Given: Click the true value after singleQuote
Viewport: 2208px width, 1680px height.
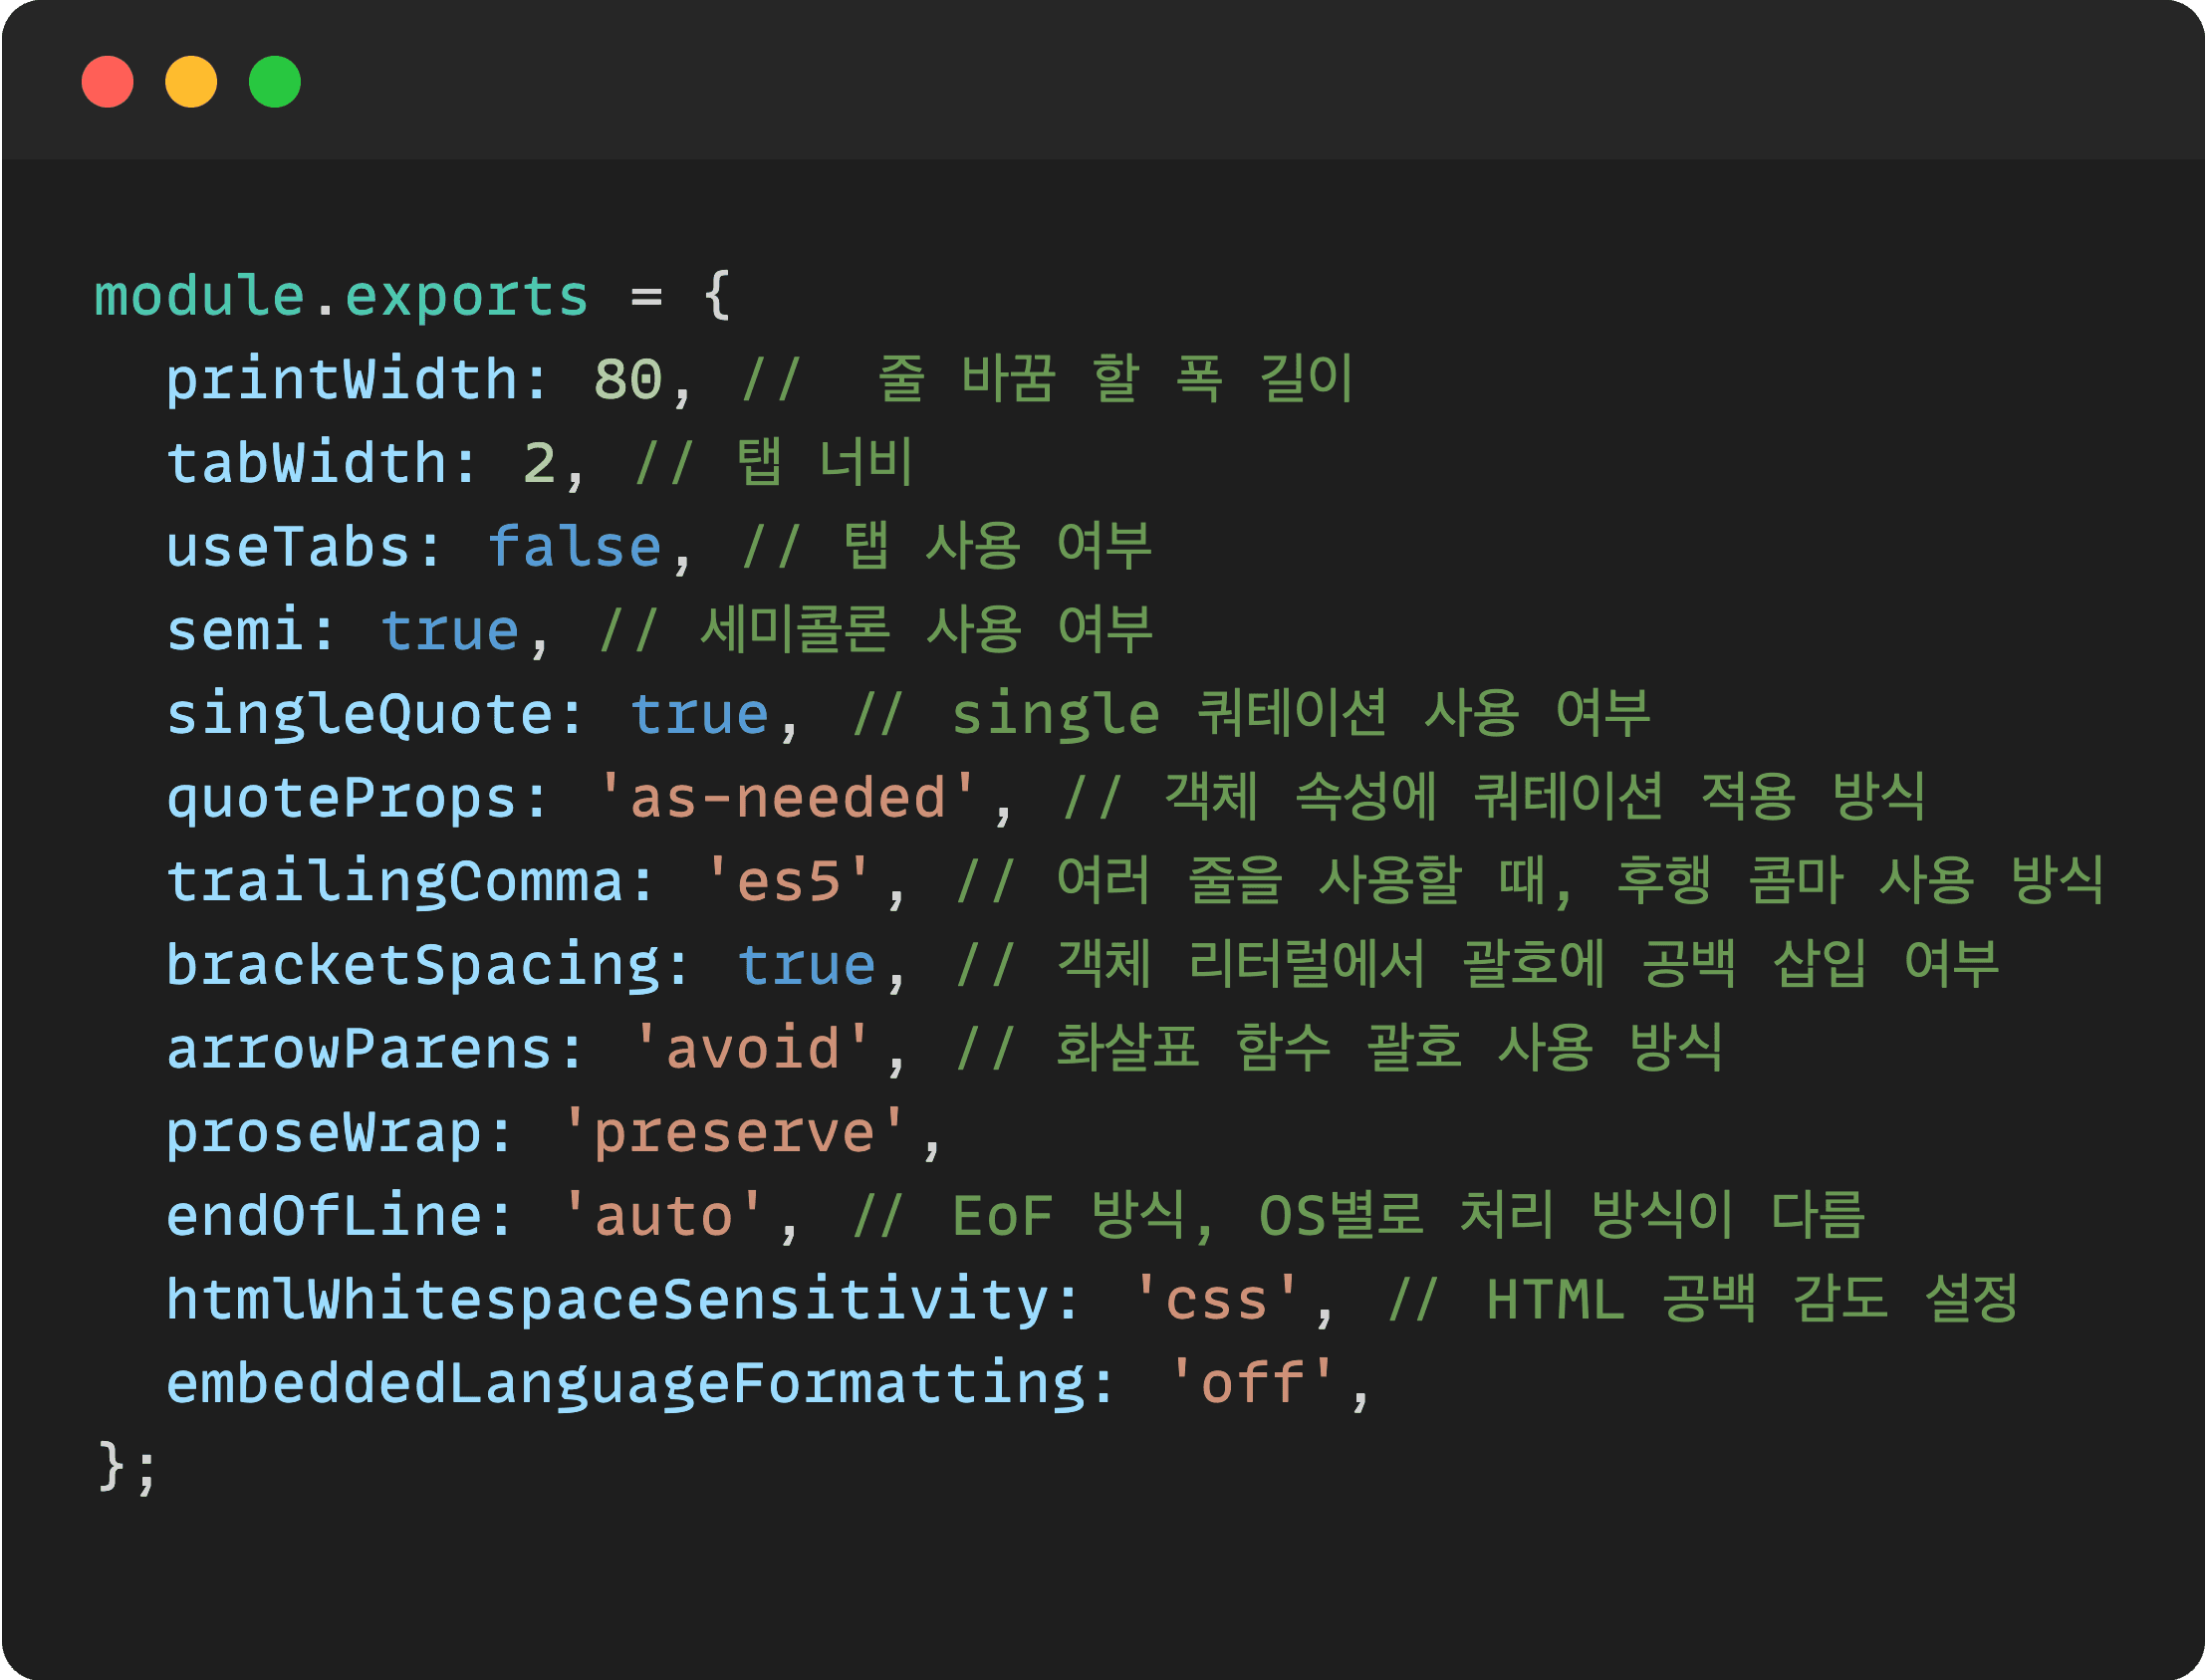Looking at the screenshot, I should (x=700, y=715).
